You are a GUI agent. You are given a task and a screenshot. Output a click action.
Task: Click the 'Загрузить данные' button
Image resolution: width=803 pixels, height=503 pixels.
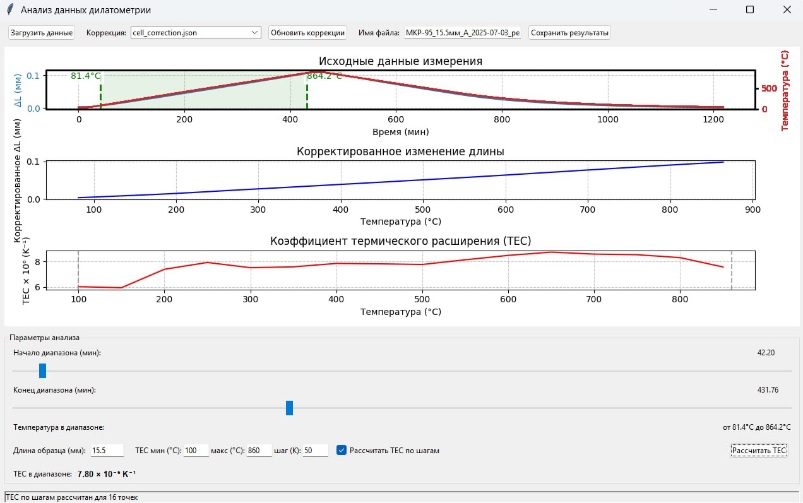point(41,33)
